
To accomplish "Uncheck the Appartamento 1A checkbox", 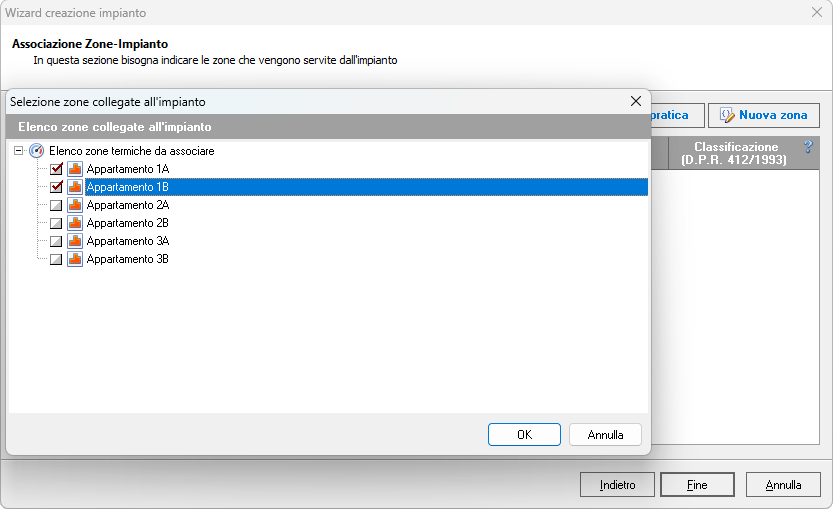I will [56, 169].
